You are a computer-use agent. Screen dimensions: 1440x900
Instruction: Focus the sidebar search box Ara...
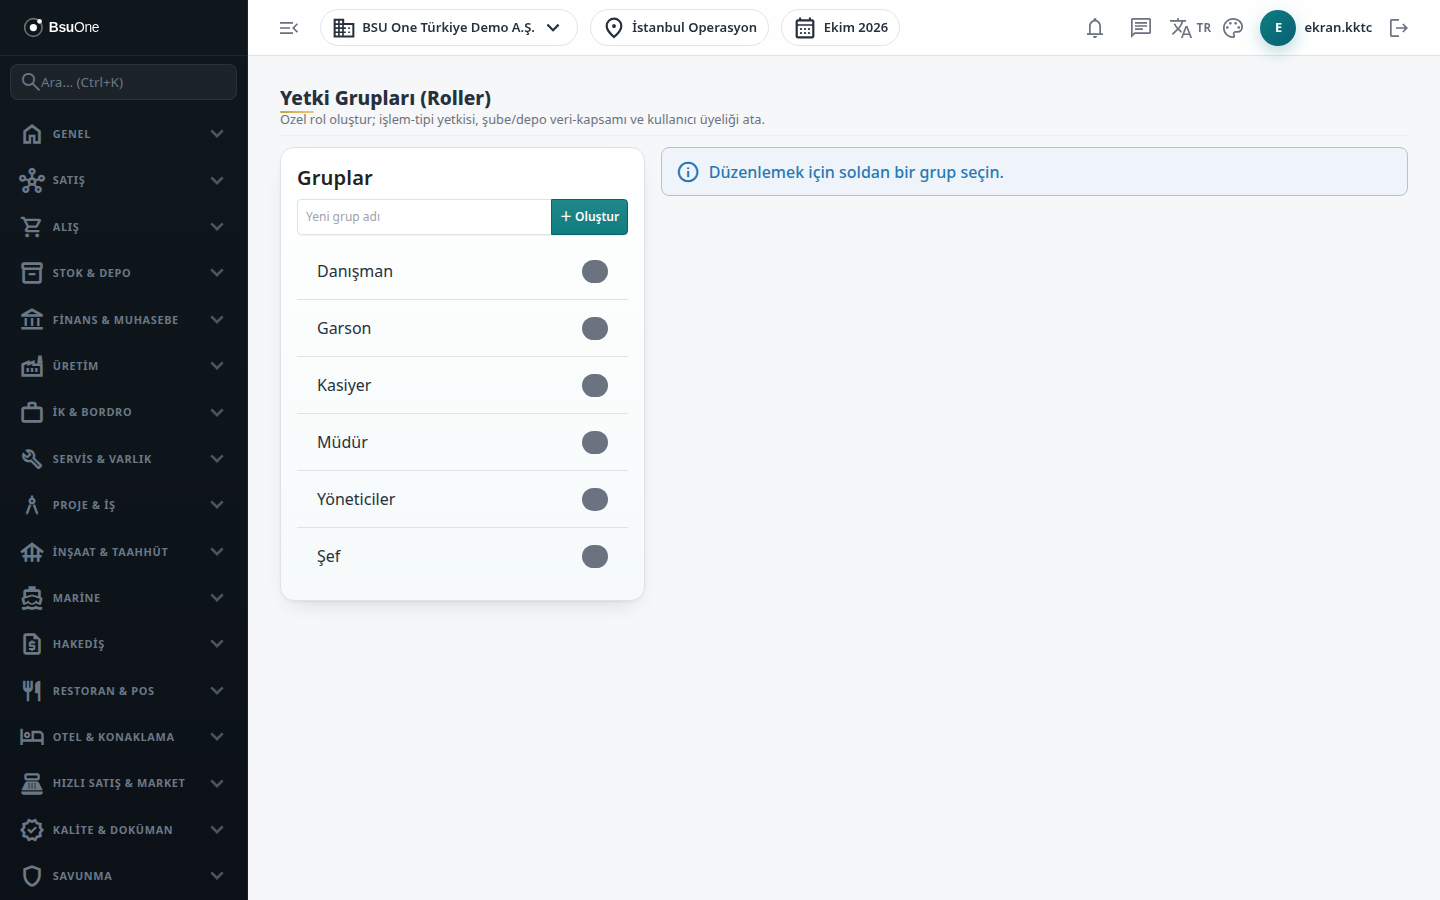(124, 82)
